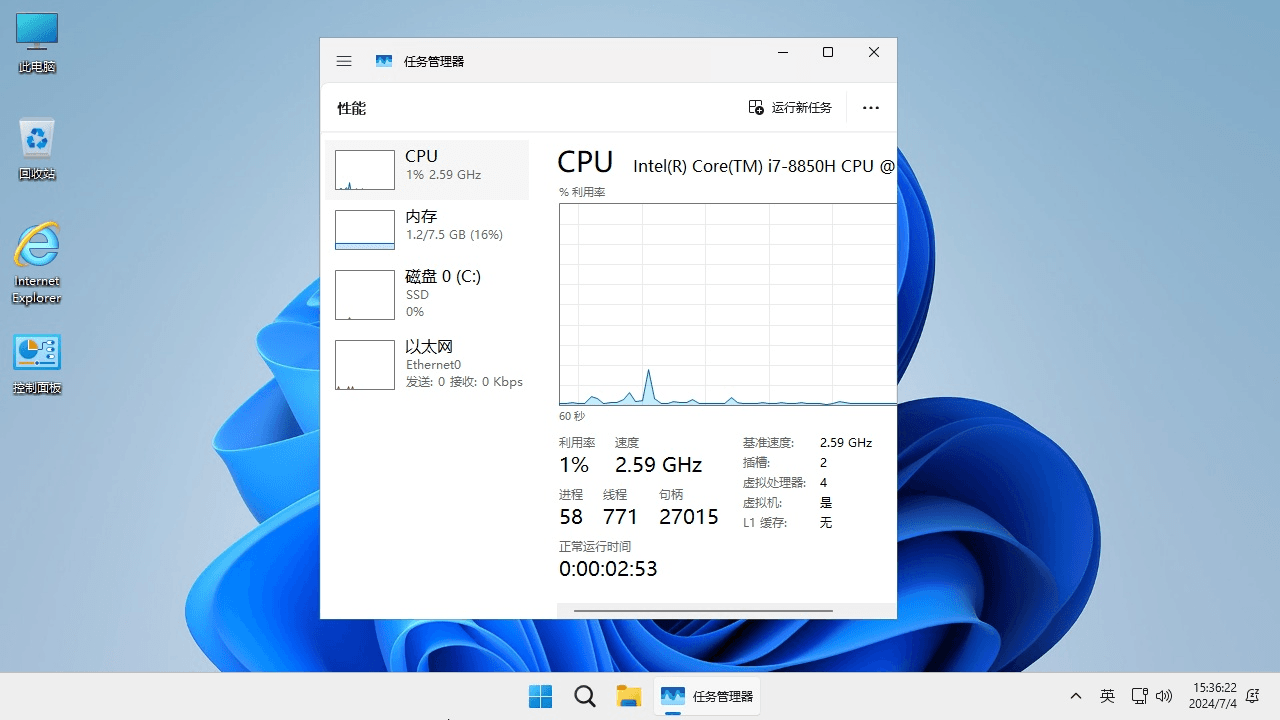
Task: Open the 磁盘 0 (C:) disk panel
Action: tap(428, 293)
